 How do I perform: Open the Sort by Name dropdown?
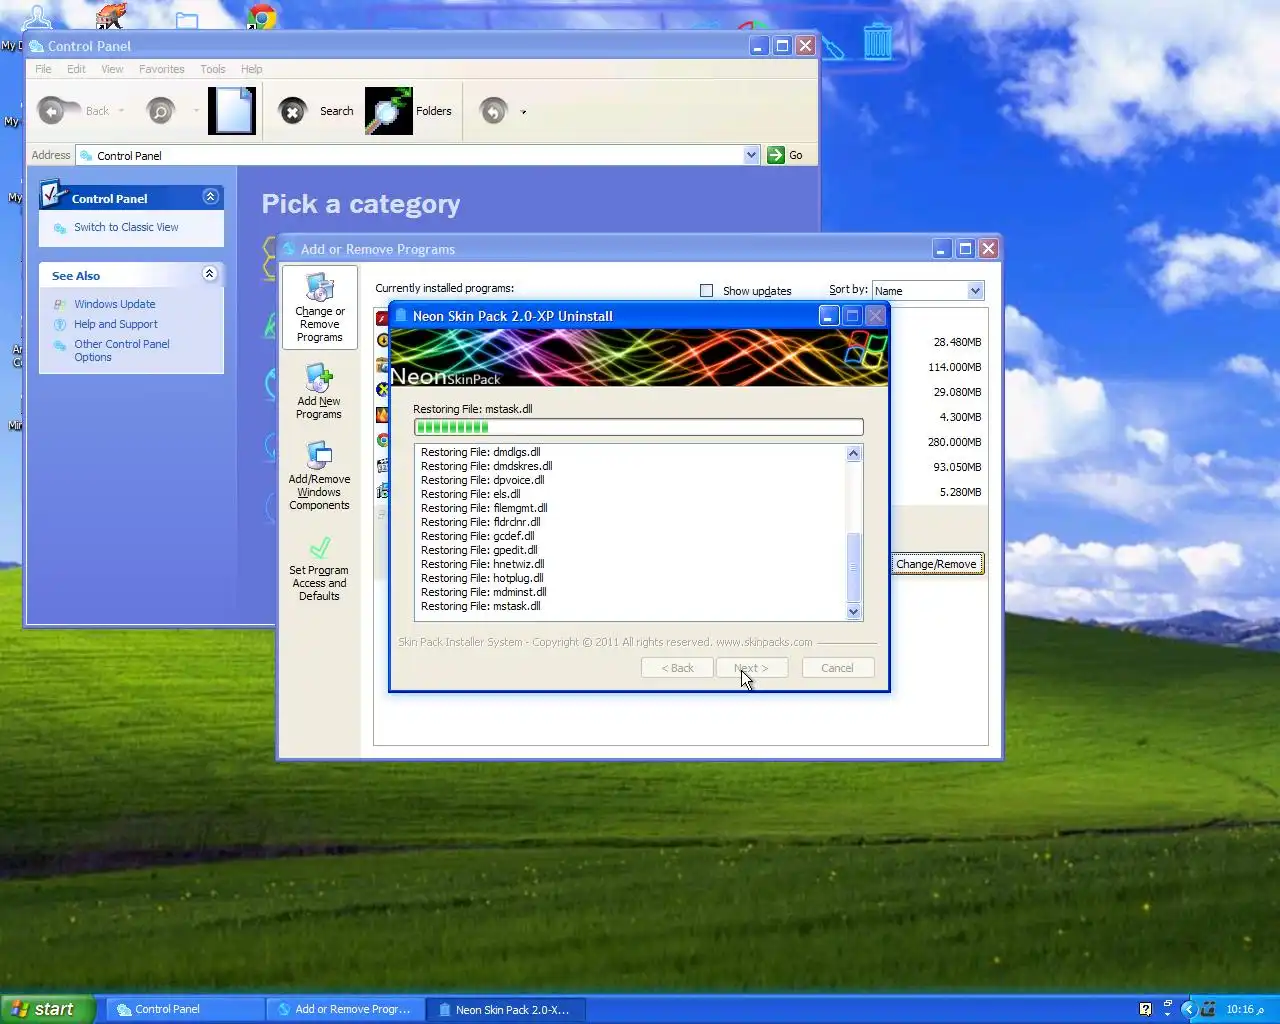[x=975, y=291]
